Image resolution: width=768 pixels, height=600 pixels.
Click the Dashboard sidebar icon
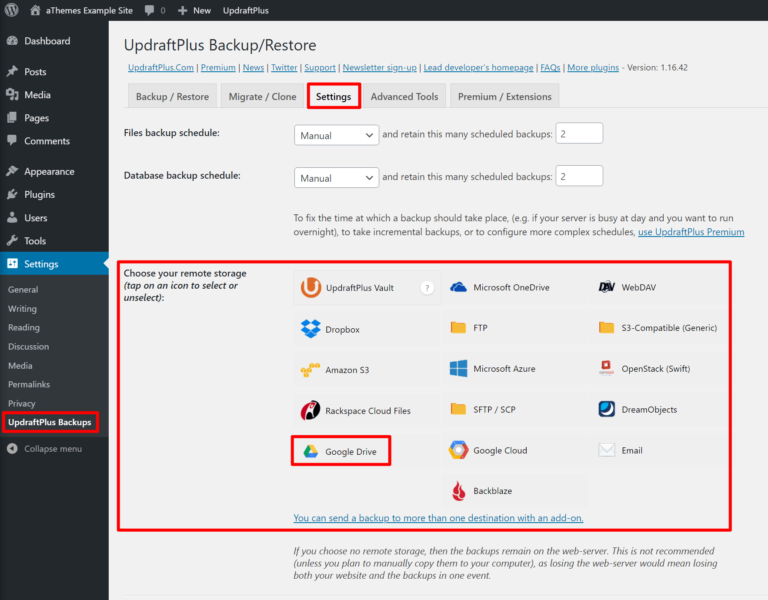(12, 41)
